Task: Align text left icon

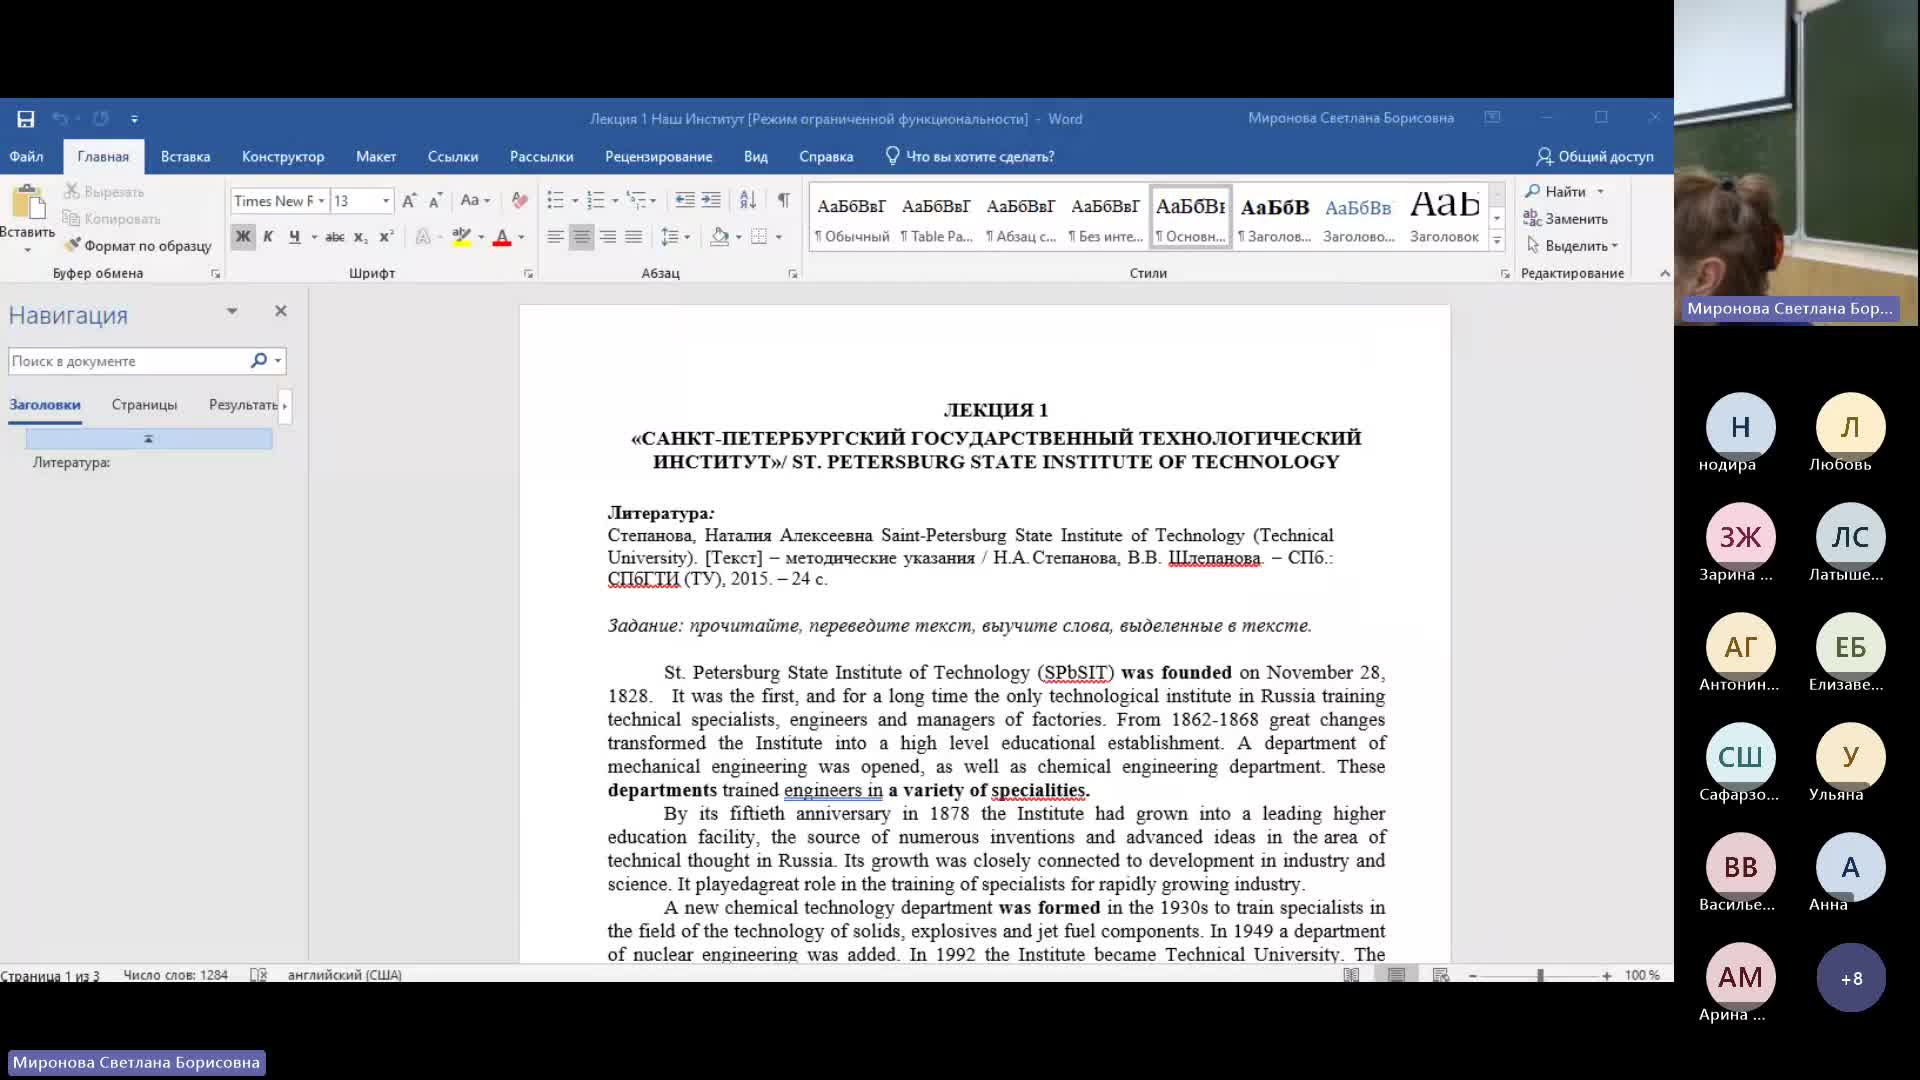Action: (556, 237)
